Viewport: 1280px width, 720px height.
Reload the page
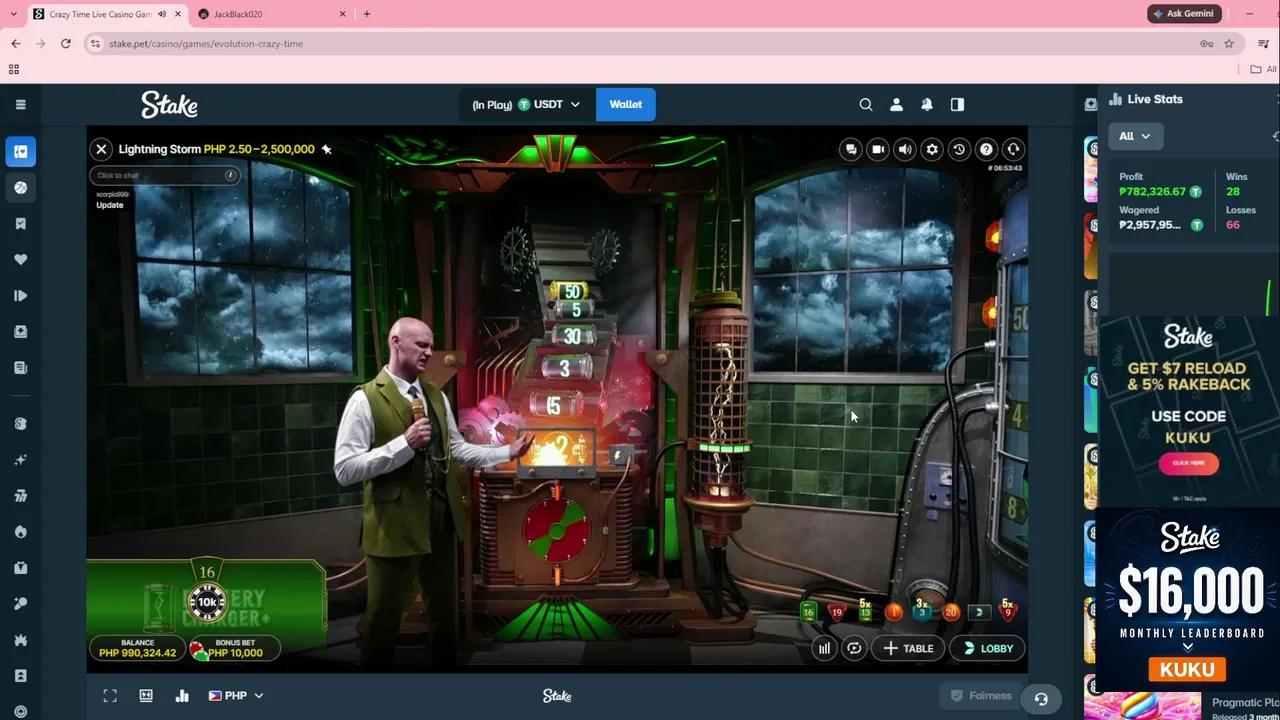point(66,44)
